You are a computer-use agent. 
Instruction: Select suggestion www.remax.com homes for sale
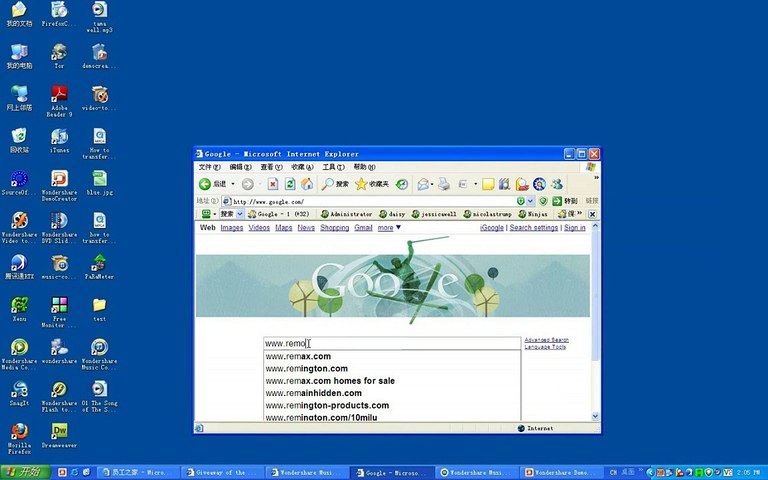tap(392, 381)
